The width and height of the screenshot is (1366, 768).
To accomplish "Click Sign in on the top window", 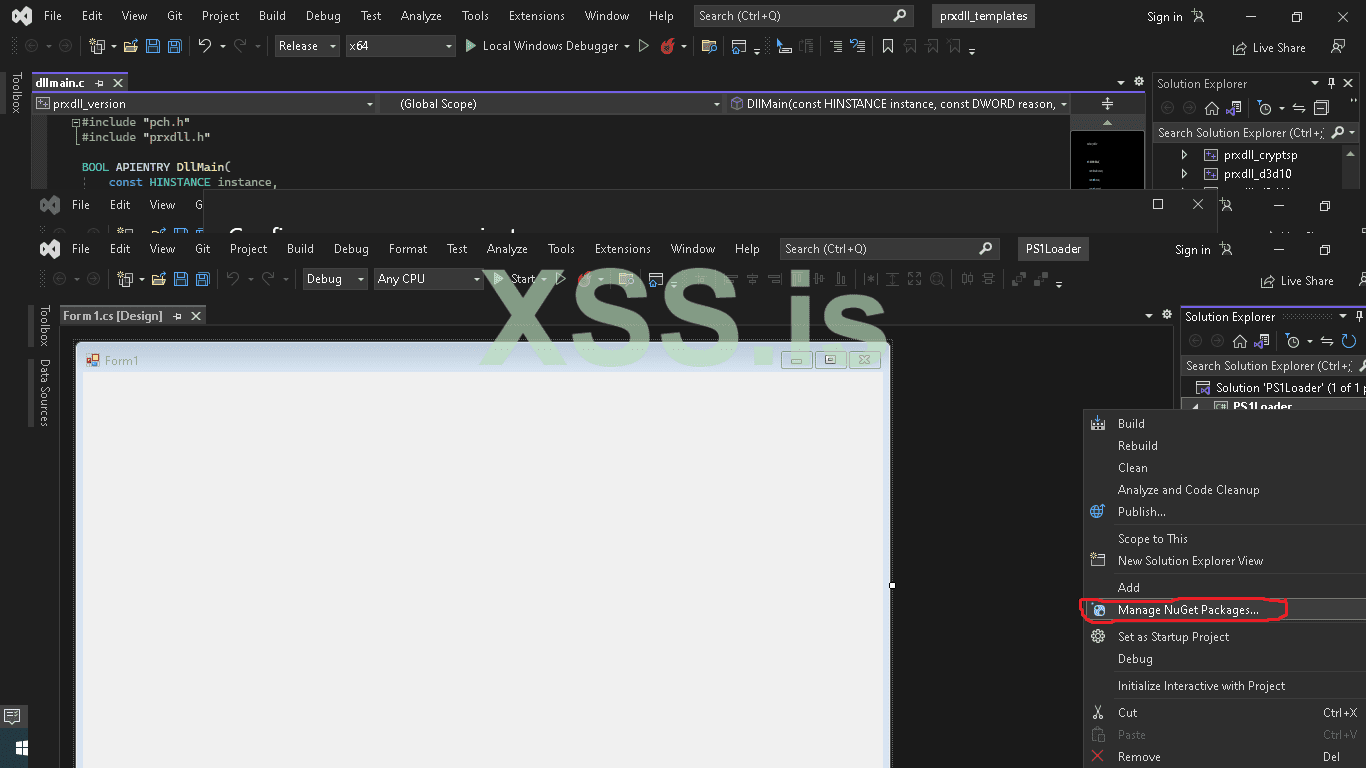I will (1164, 17).
